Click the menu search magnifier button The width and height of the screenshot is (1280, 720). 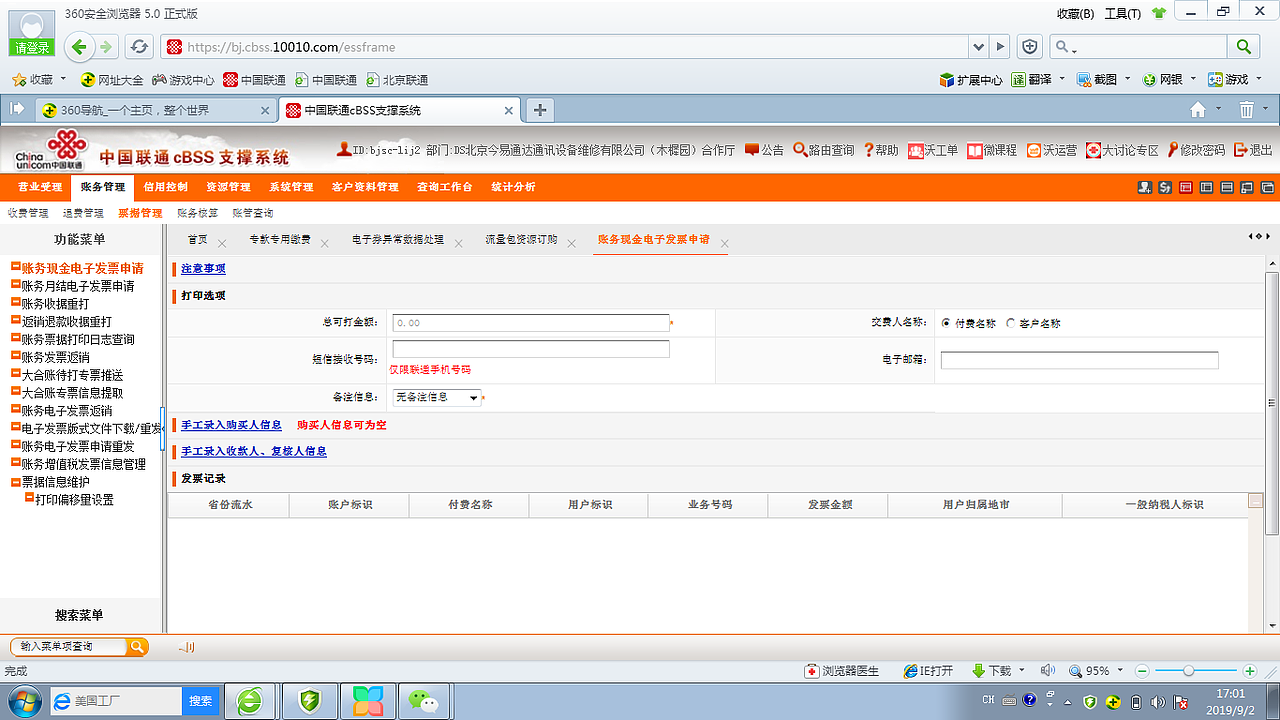[137, 647]
